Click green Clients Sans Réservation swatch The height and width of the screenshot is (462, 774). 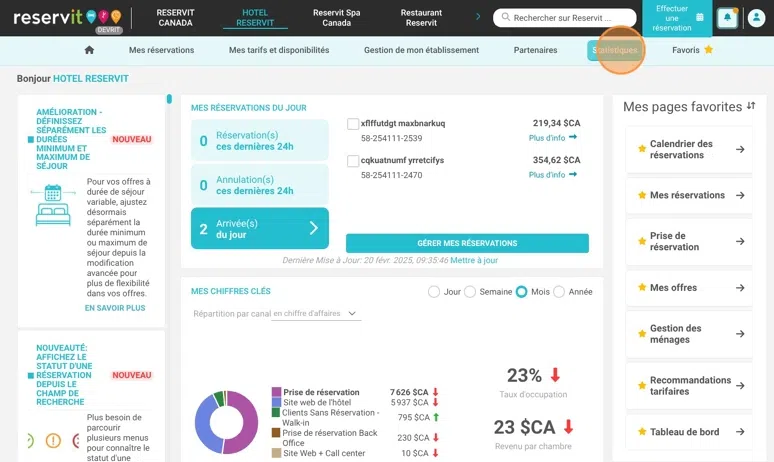tap(276, 412)
